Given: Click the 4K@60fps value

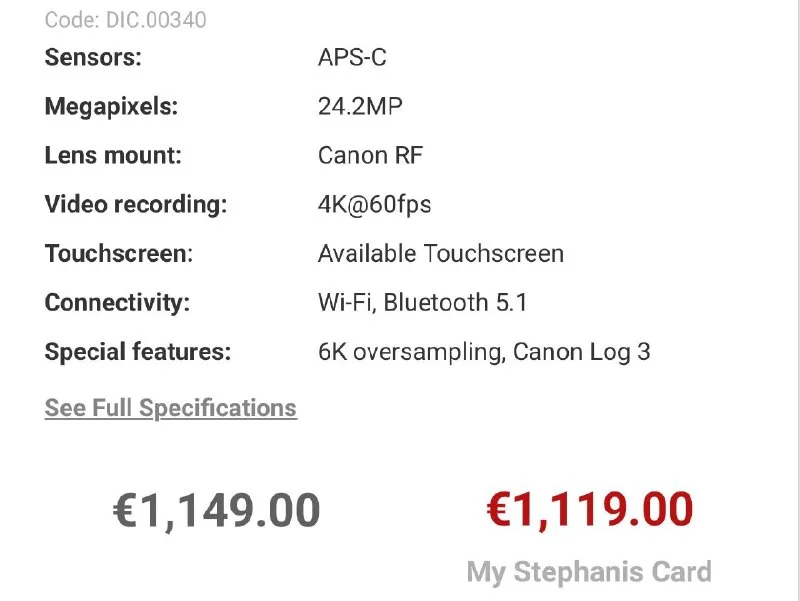Looking at the screenshot, I should (x=374, y=205).
